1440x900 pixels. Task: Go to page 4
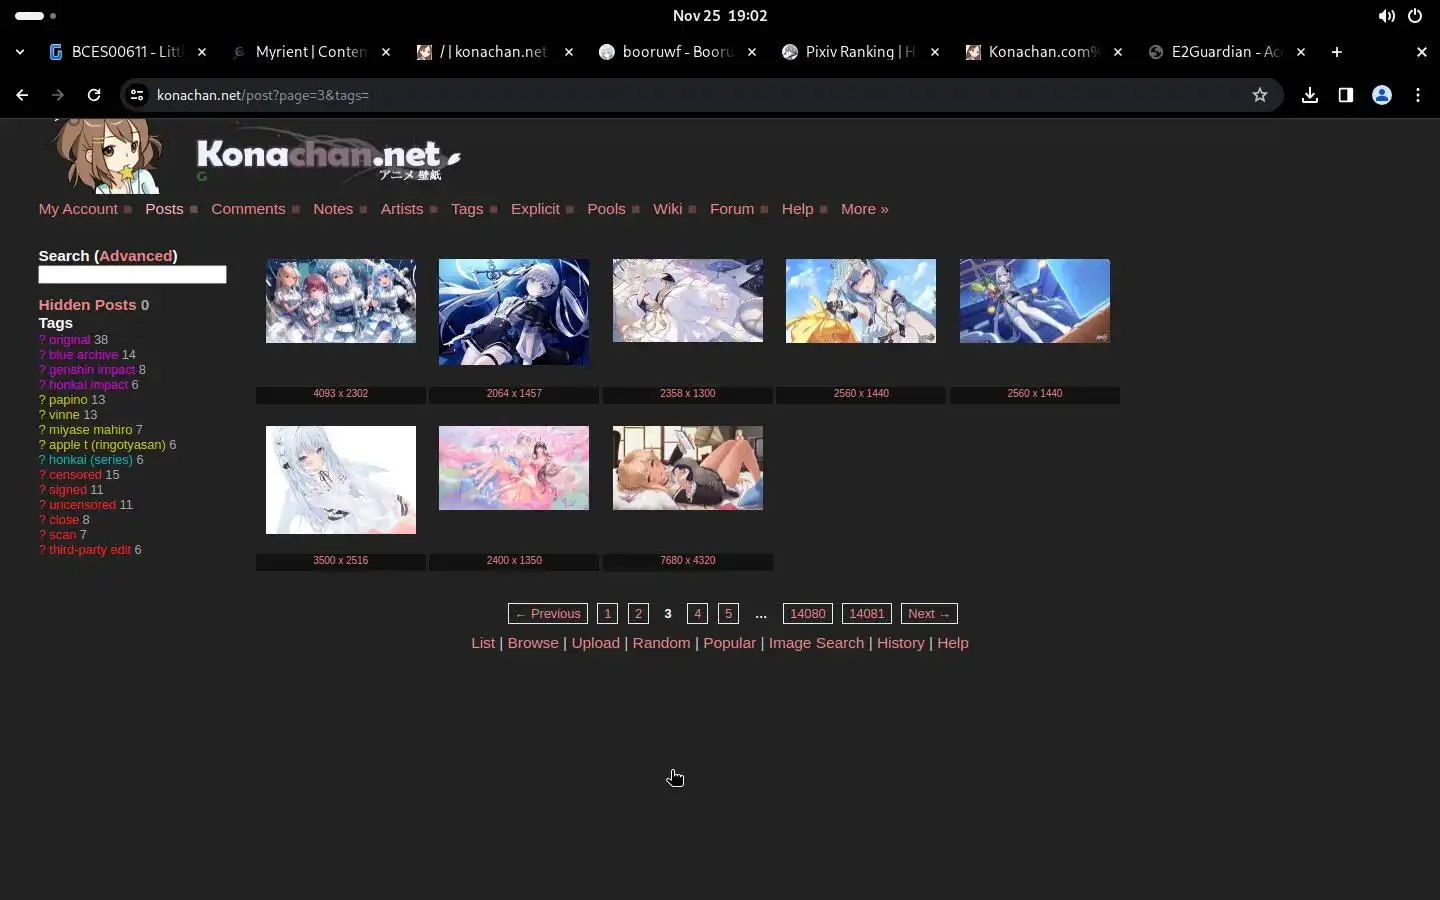698,614
